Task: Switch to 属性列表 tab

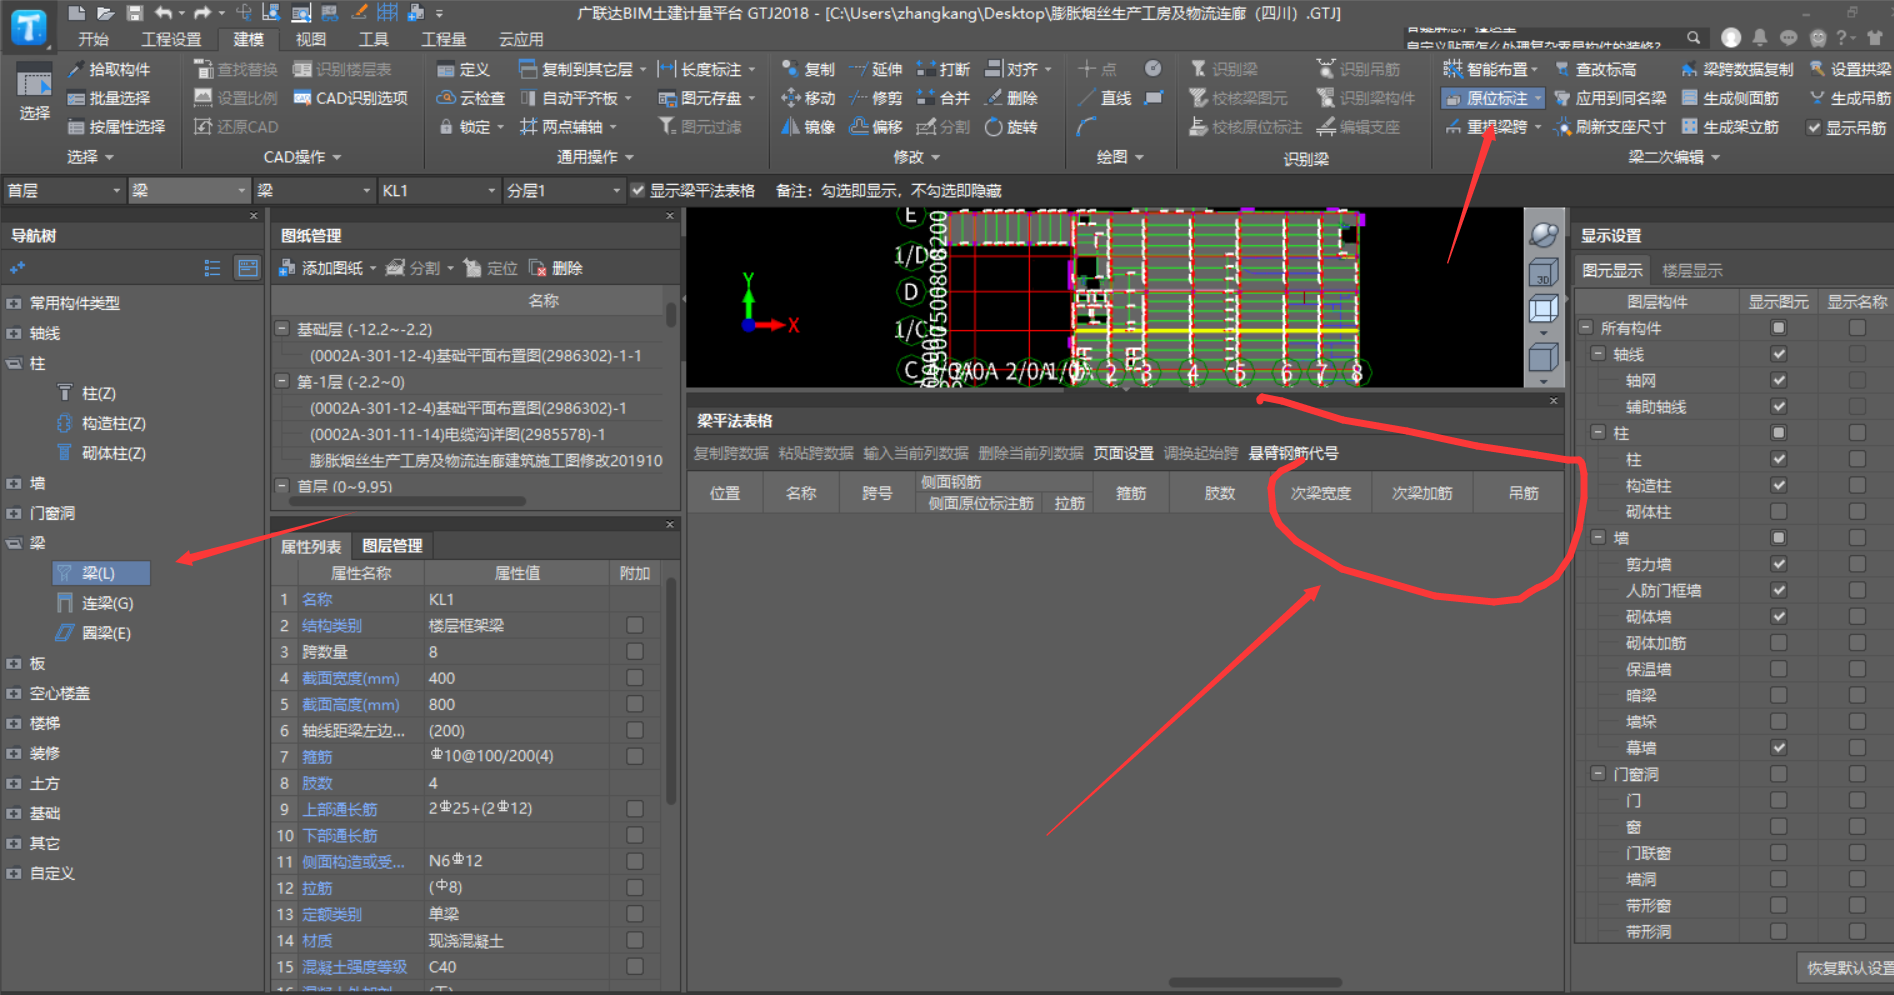Action: tap(310, 546)
